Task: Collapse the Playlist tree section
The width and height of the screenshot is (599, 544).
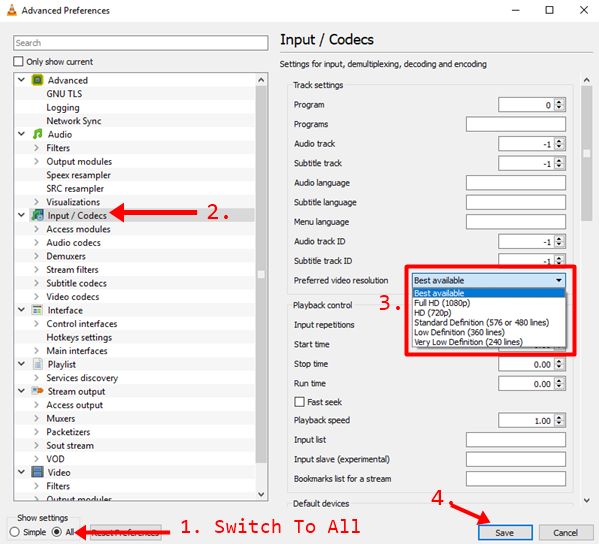Action: coord(21,364)
